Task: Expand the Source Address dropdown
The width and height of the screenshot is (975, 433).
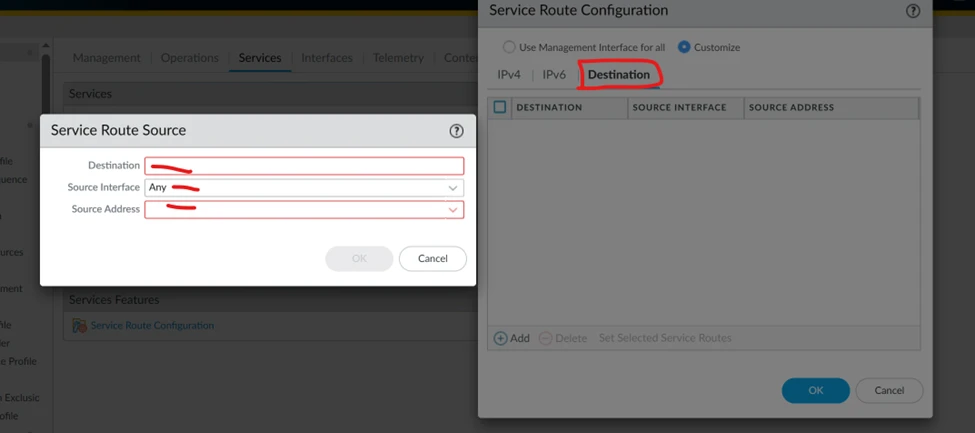Action: pos(453,210)
